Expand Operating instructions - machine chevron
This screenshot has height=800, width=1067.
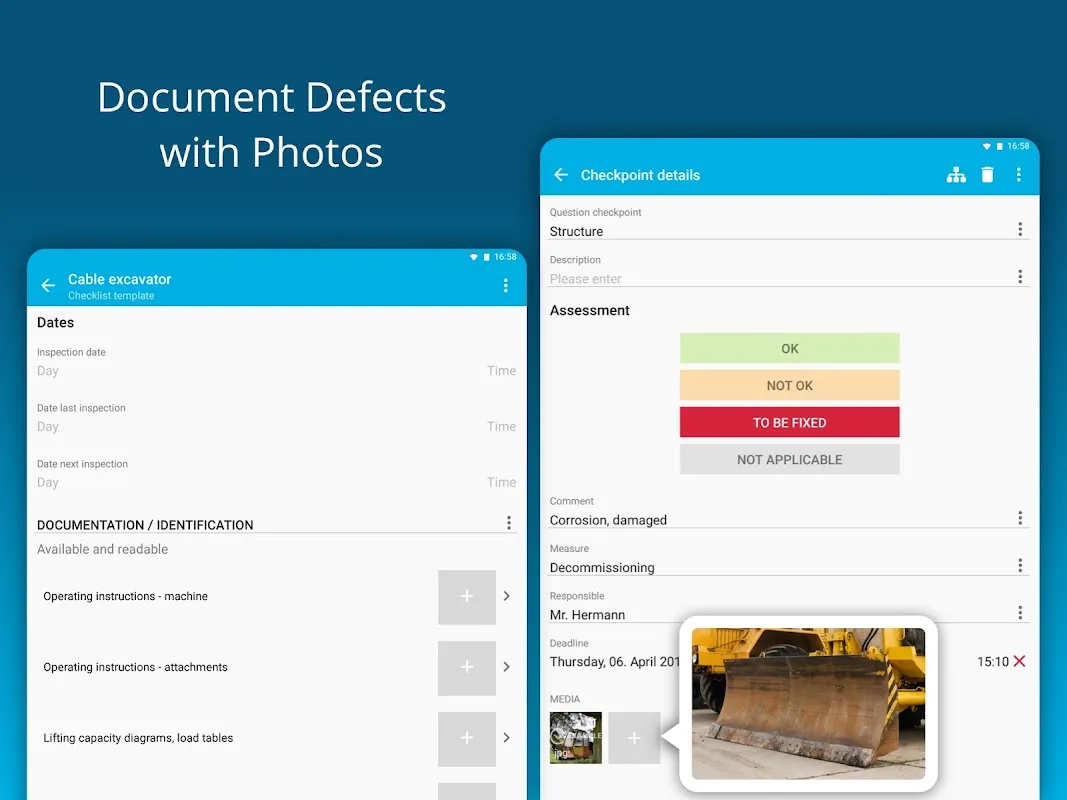tap(506, 596)
